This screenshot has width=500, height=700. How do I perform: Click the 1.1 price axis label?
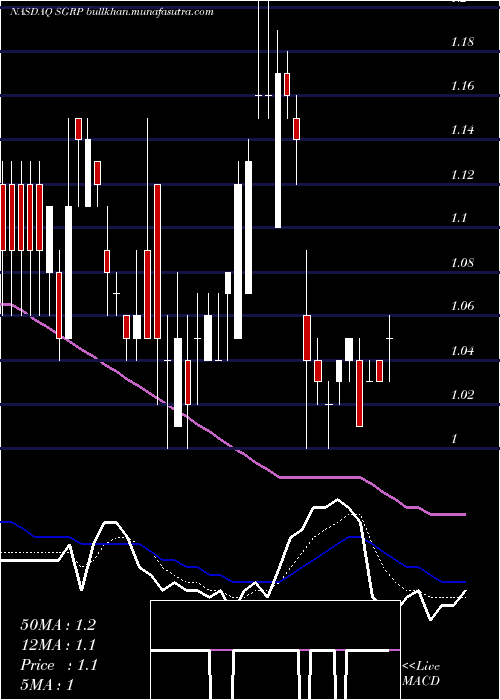pos(458,217)
